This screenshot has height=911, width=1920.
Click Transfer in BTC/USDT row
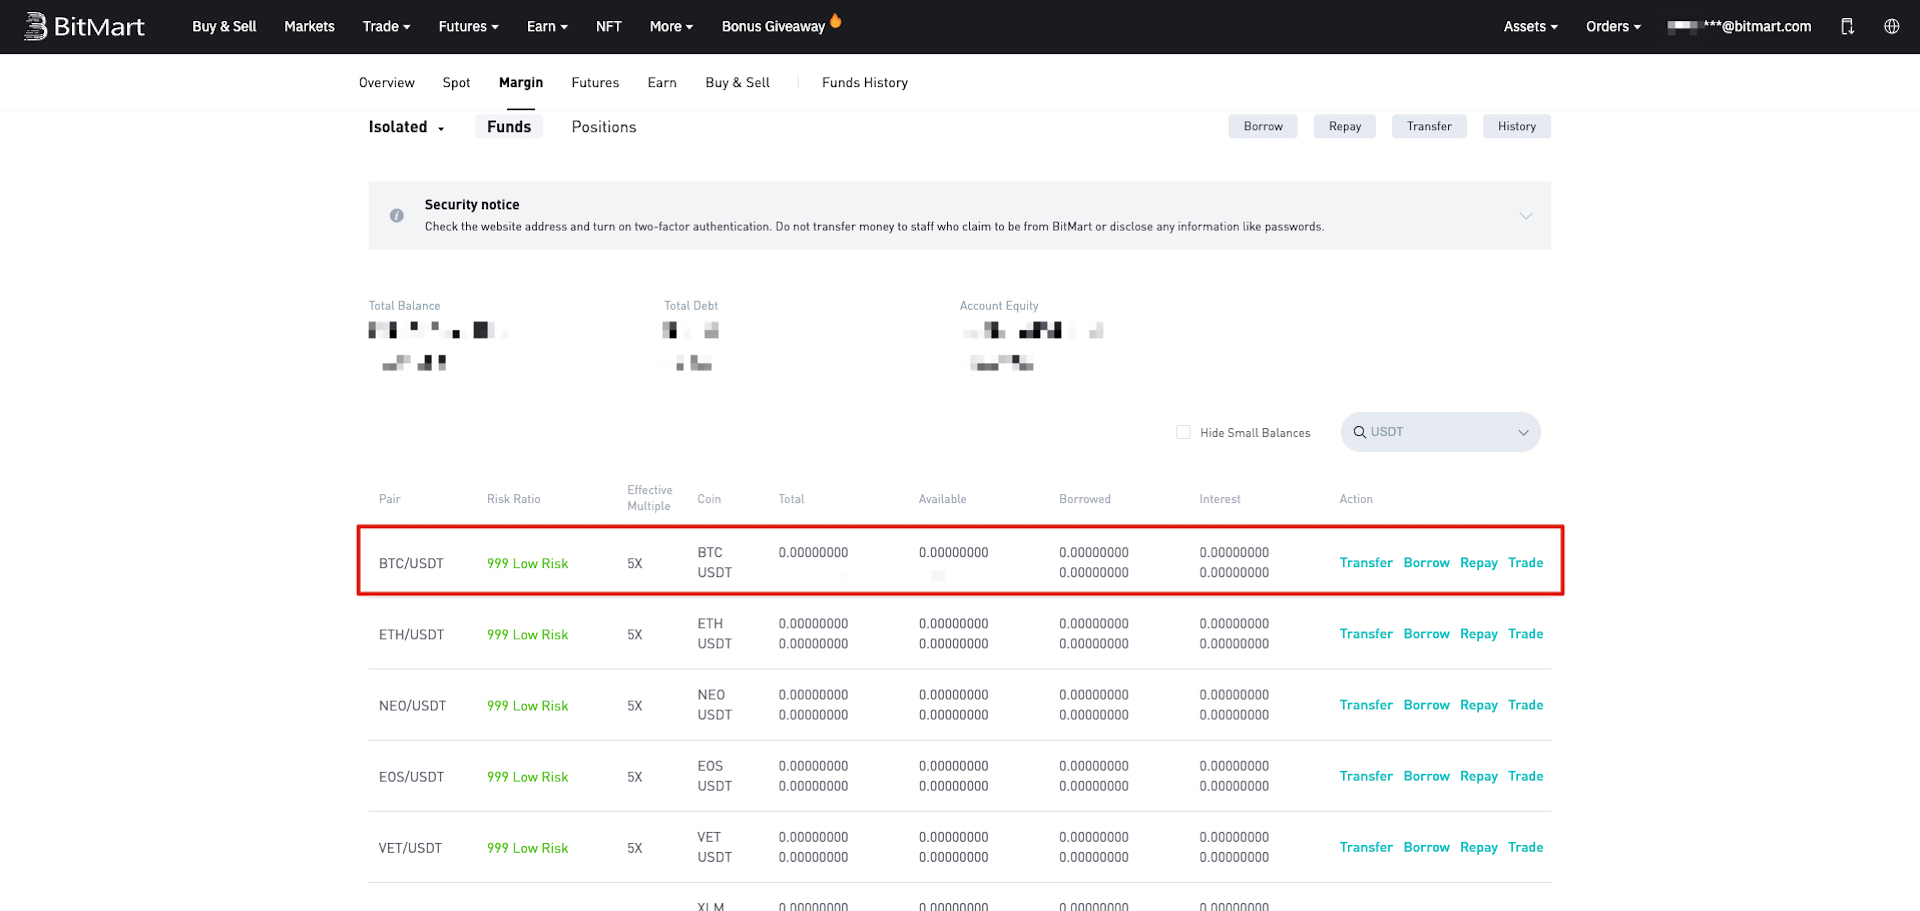point(1366,563)
